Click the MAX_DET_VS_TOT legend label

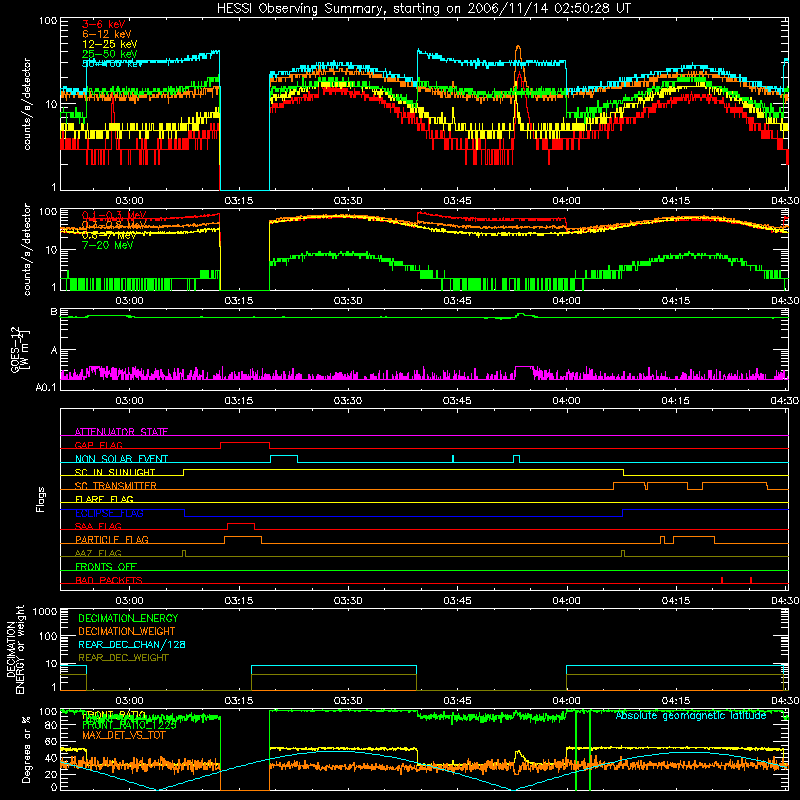(123, 735)
